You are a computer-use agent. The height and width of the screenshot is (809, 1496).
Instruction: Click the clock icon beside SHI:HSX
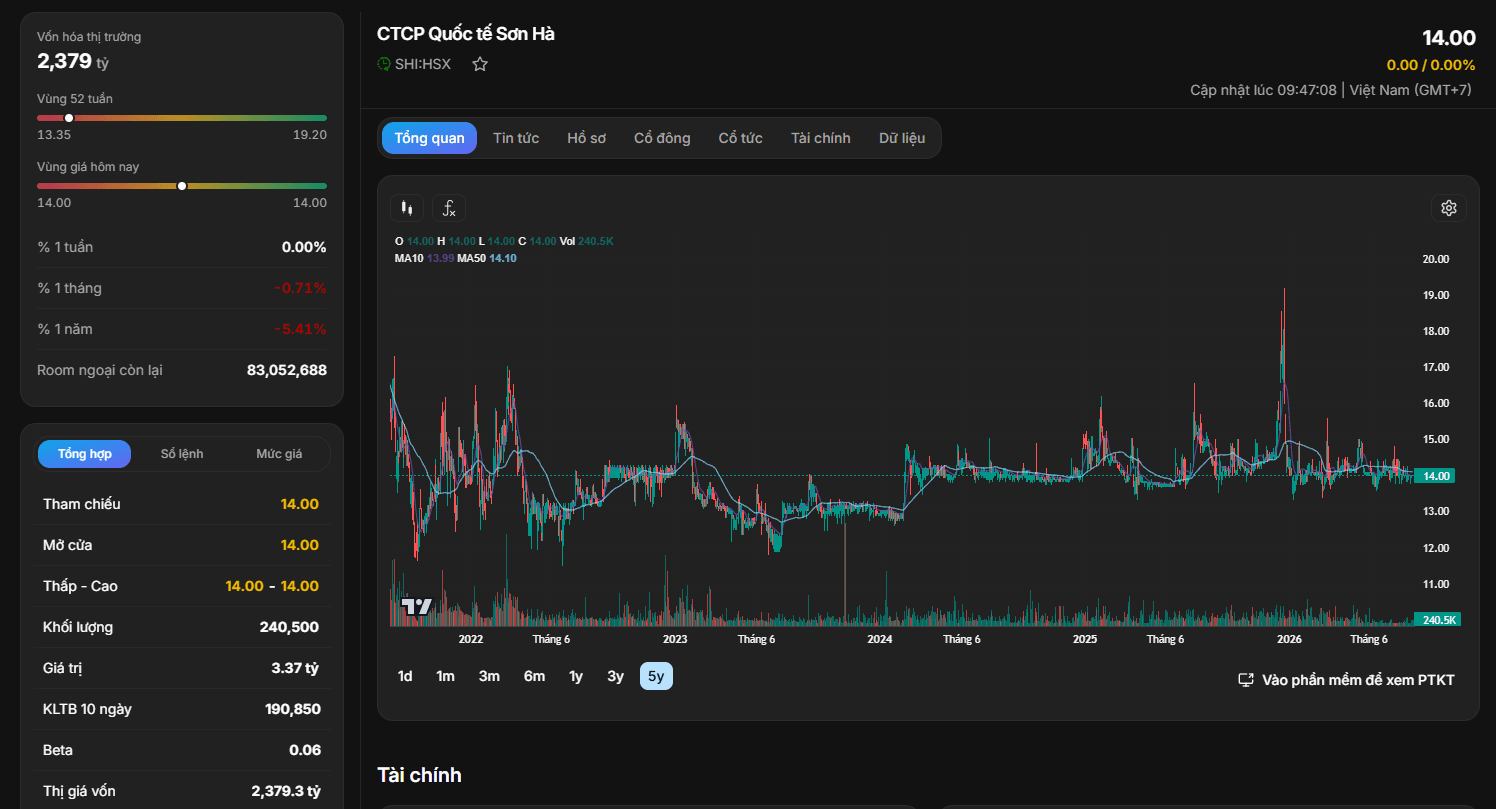pos(384,64)
